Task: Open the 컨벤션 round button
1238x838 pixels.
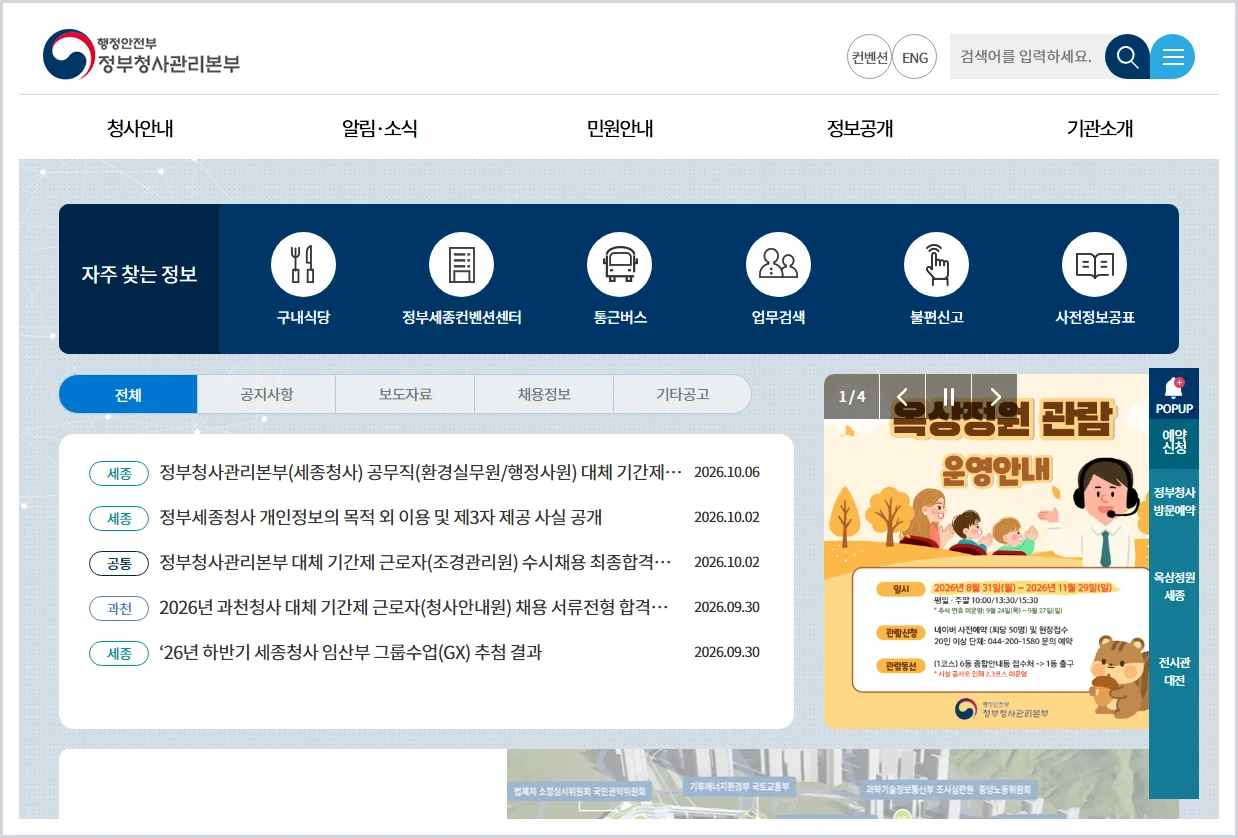Action: (x=869, y=57)
